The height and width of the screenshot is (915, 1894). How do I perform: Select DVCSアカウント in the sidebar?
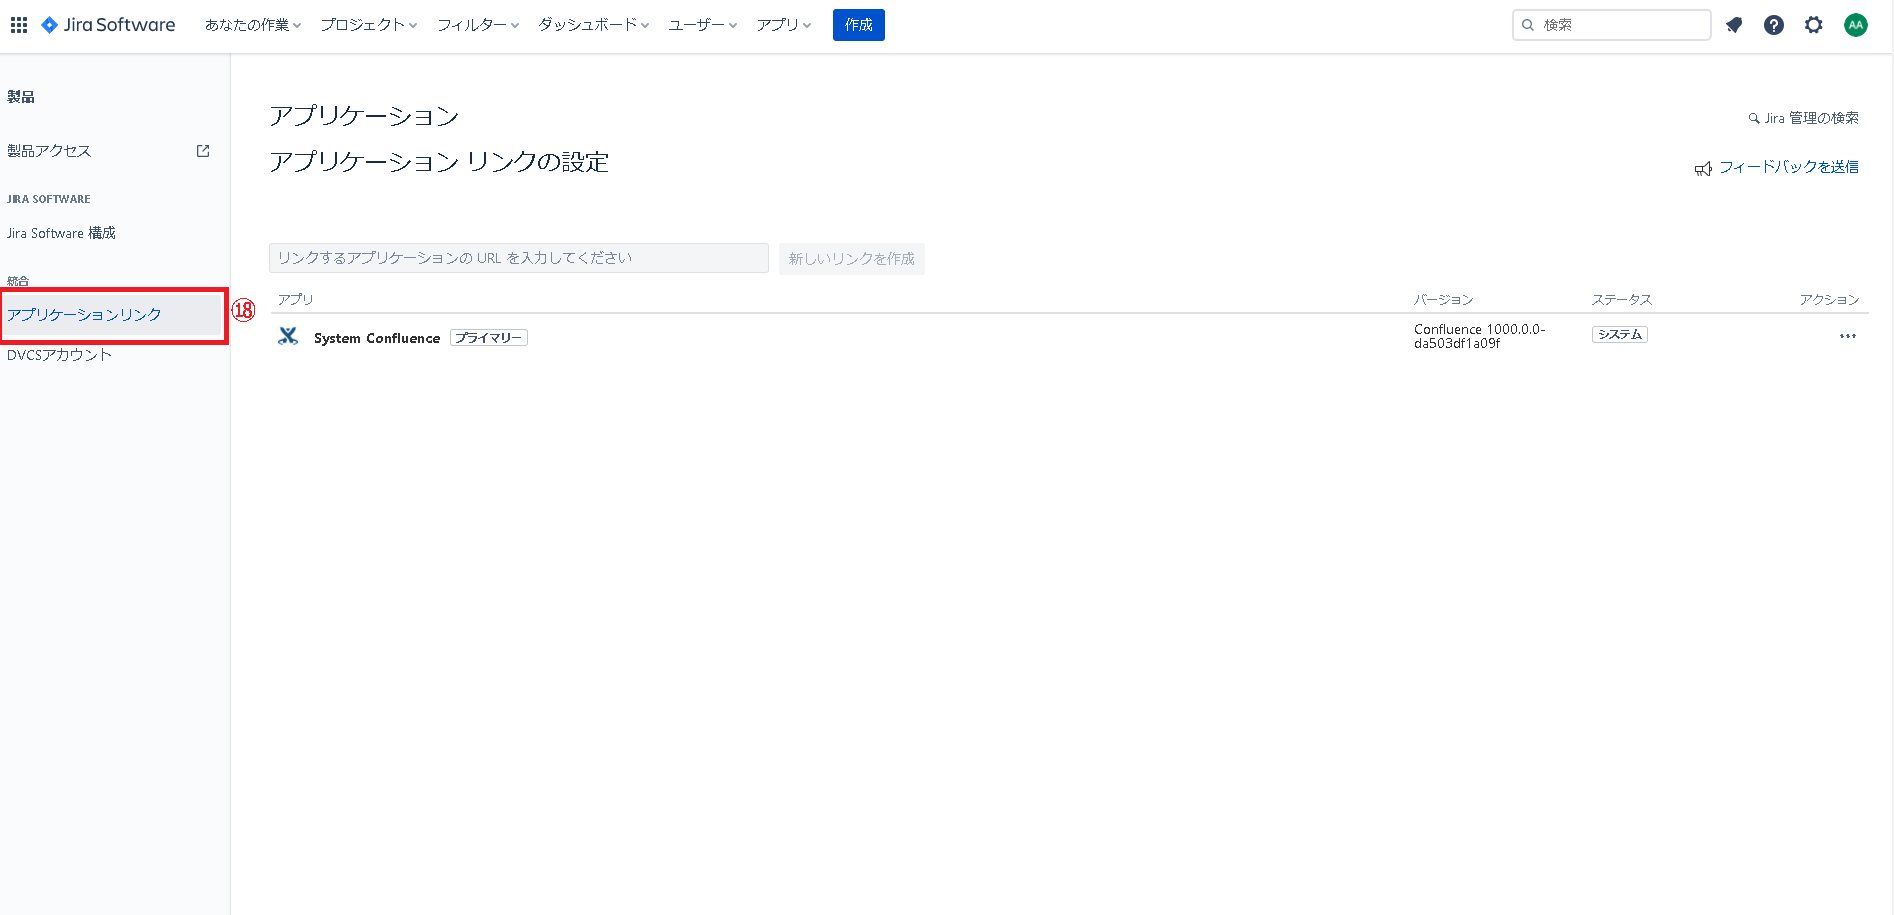[60, 355]
